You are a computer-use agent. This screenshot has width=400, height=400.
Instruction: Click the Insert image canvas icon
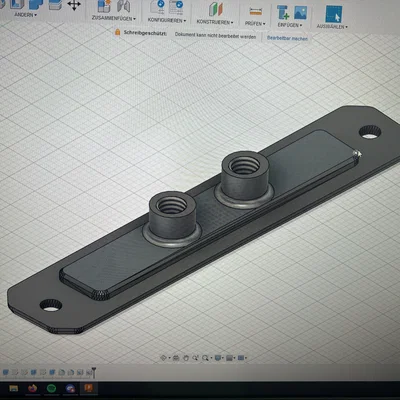(301, 13)
